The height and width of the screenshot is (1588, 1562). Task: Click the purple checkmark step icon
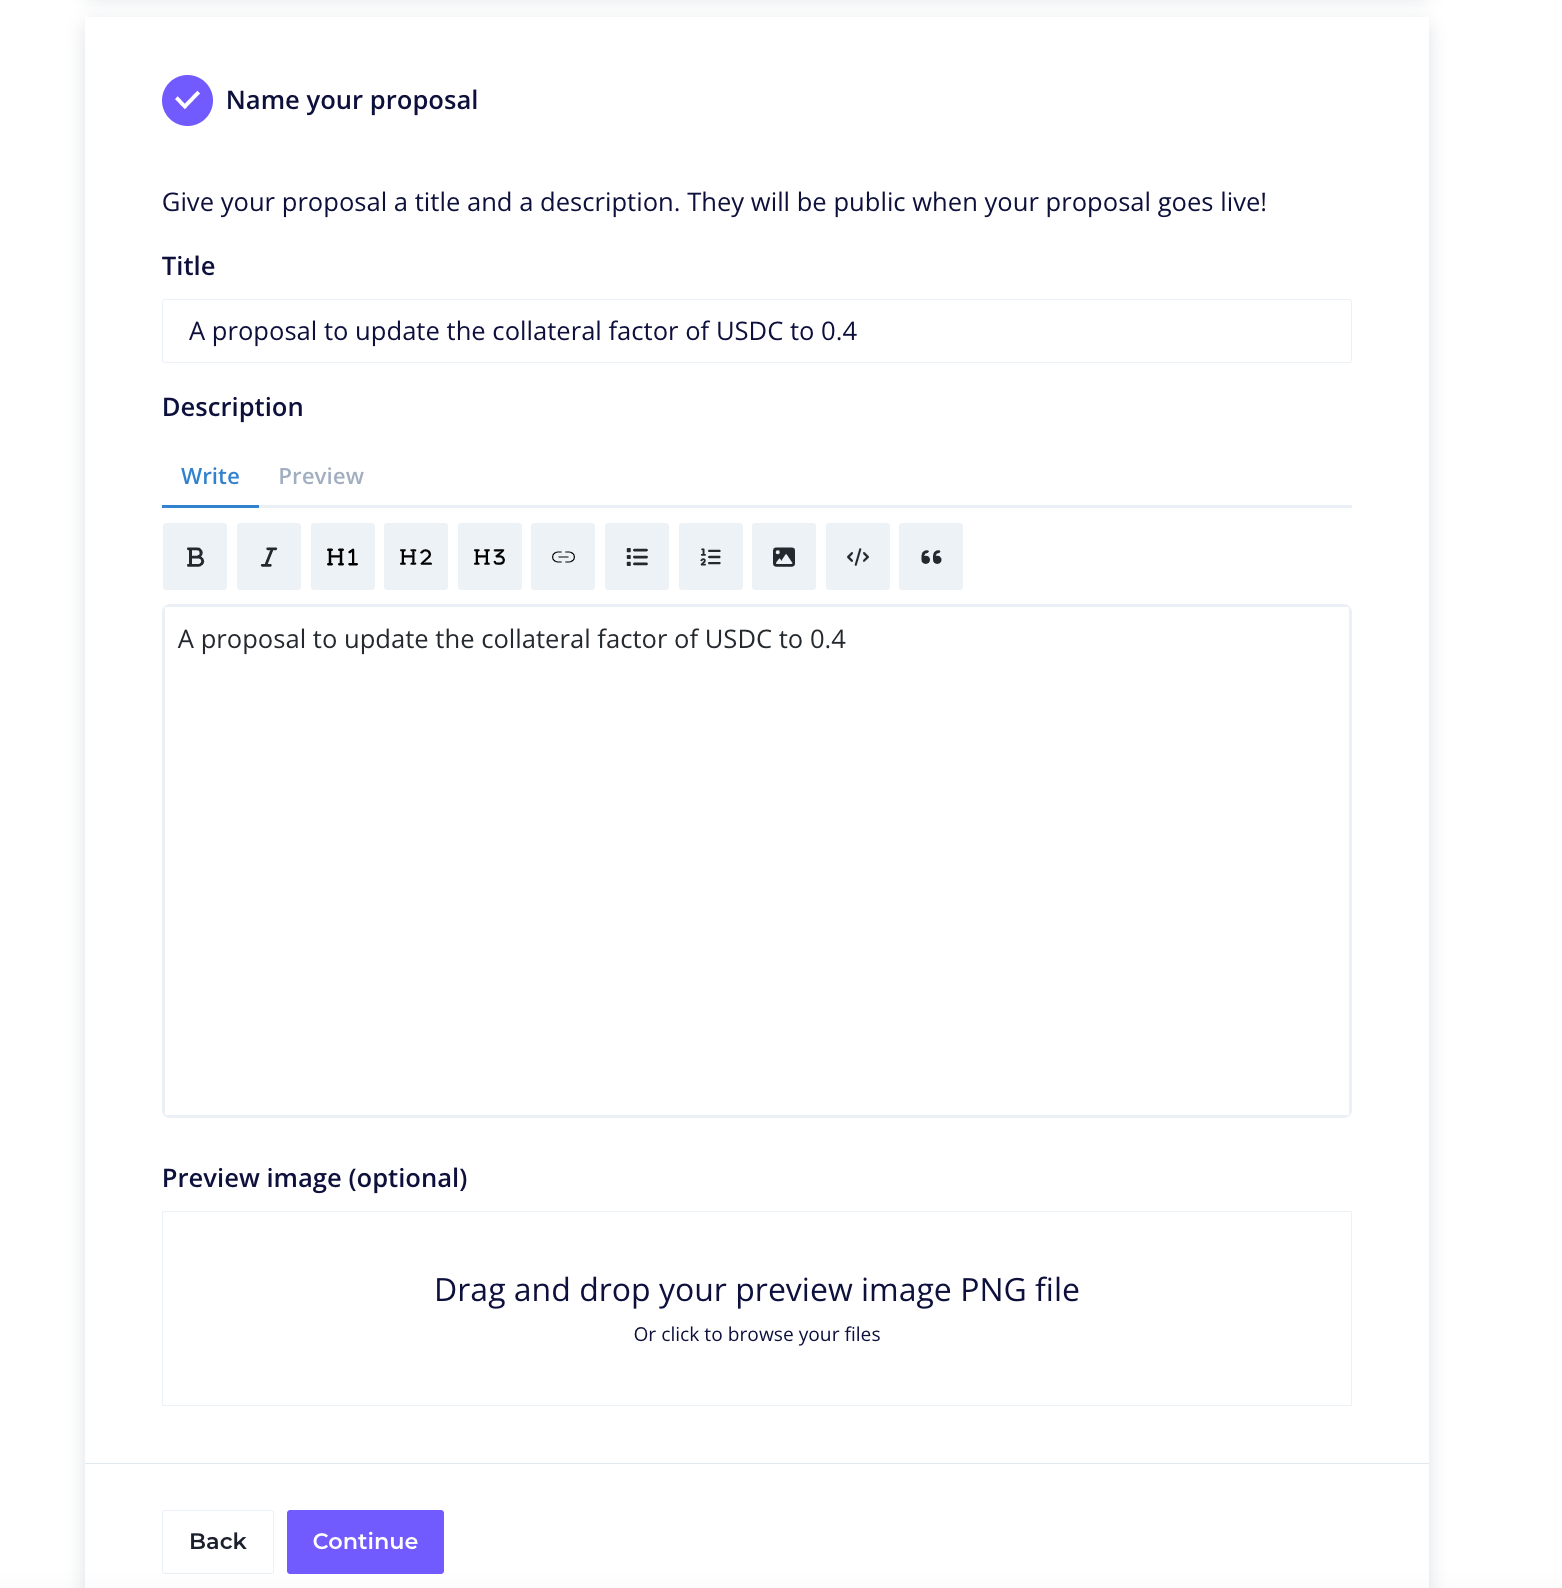click(187, 100)
